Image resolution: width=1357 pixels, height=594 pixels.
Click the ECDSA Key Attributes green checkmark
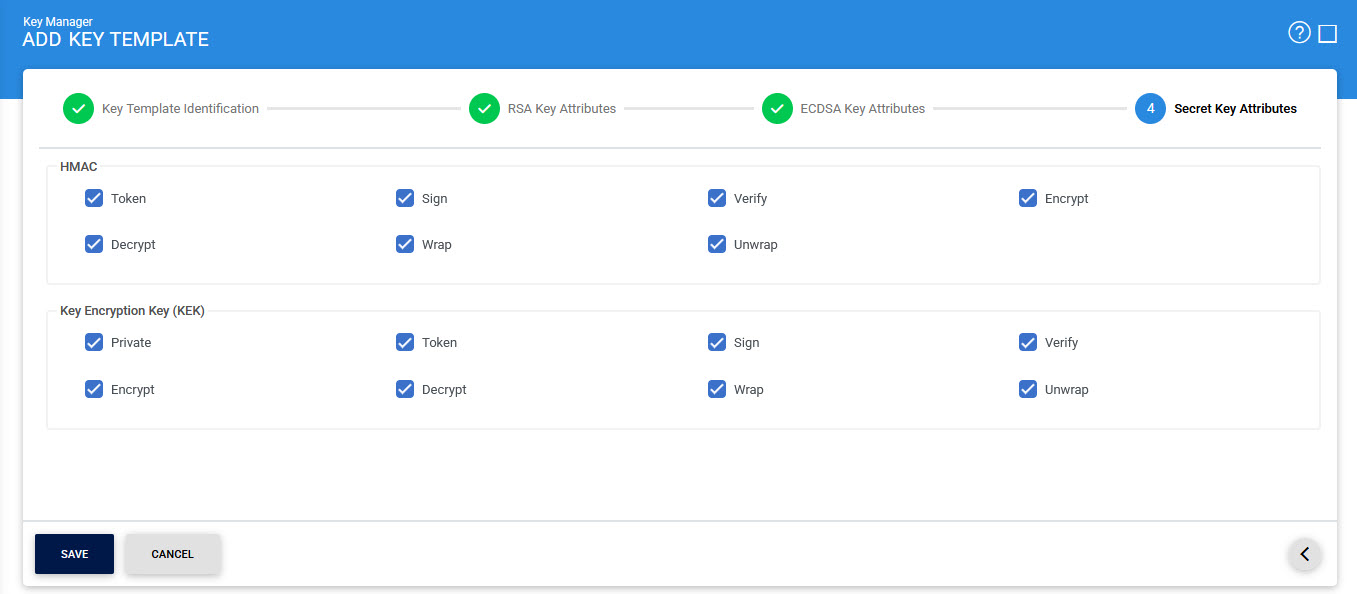[777, 109]
